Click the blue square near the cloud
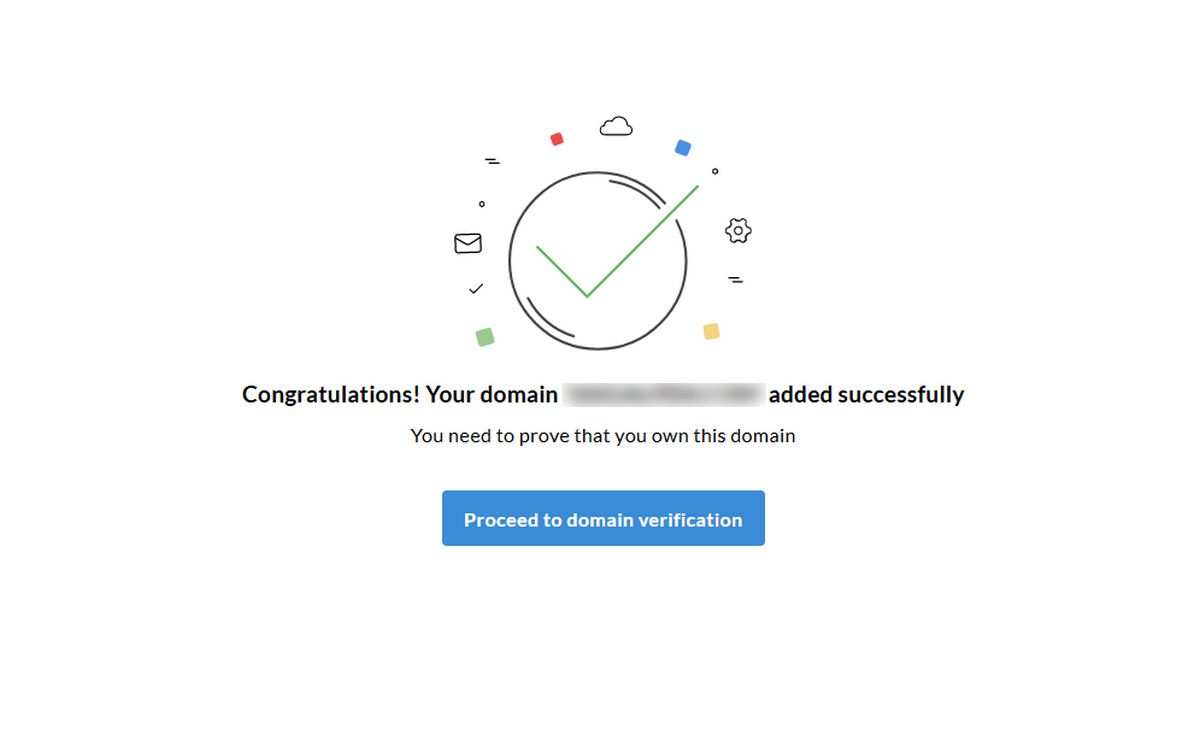The width and height of the screenshot is (1200, 729). pyautogui.click(x=684, y=147)
